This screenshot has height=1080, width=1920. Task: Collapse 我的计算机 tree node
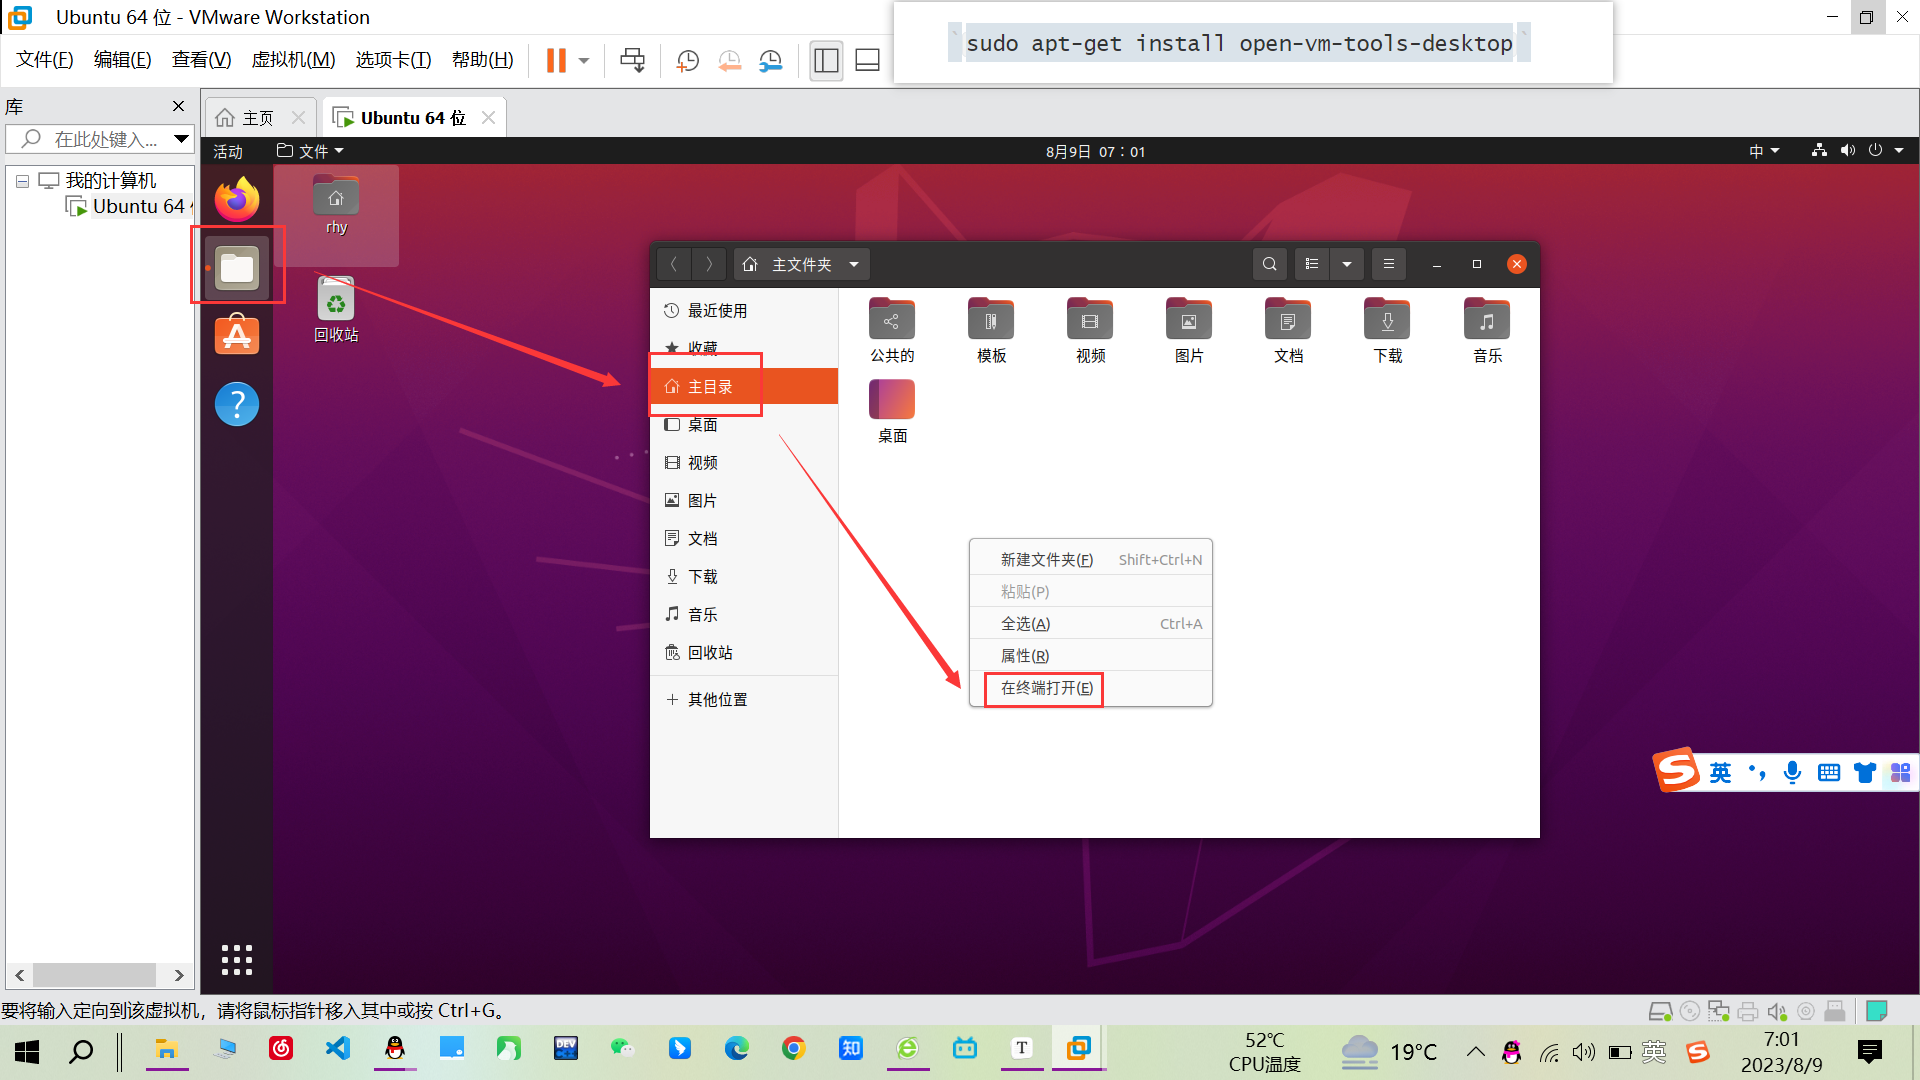(22, 181)
